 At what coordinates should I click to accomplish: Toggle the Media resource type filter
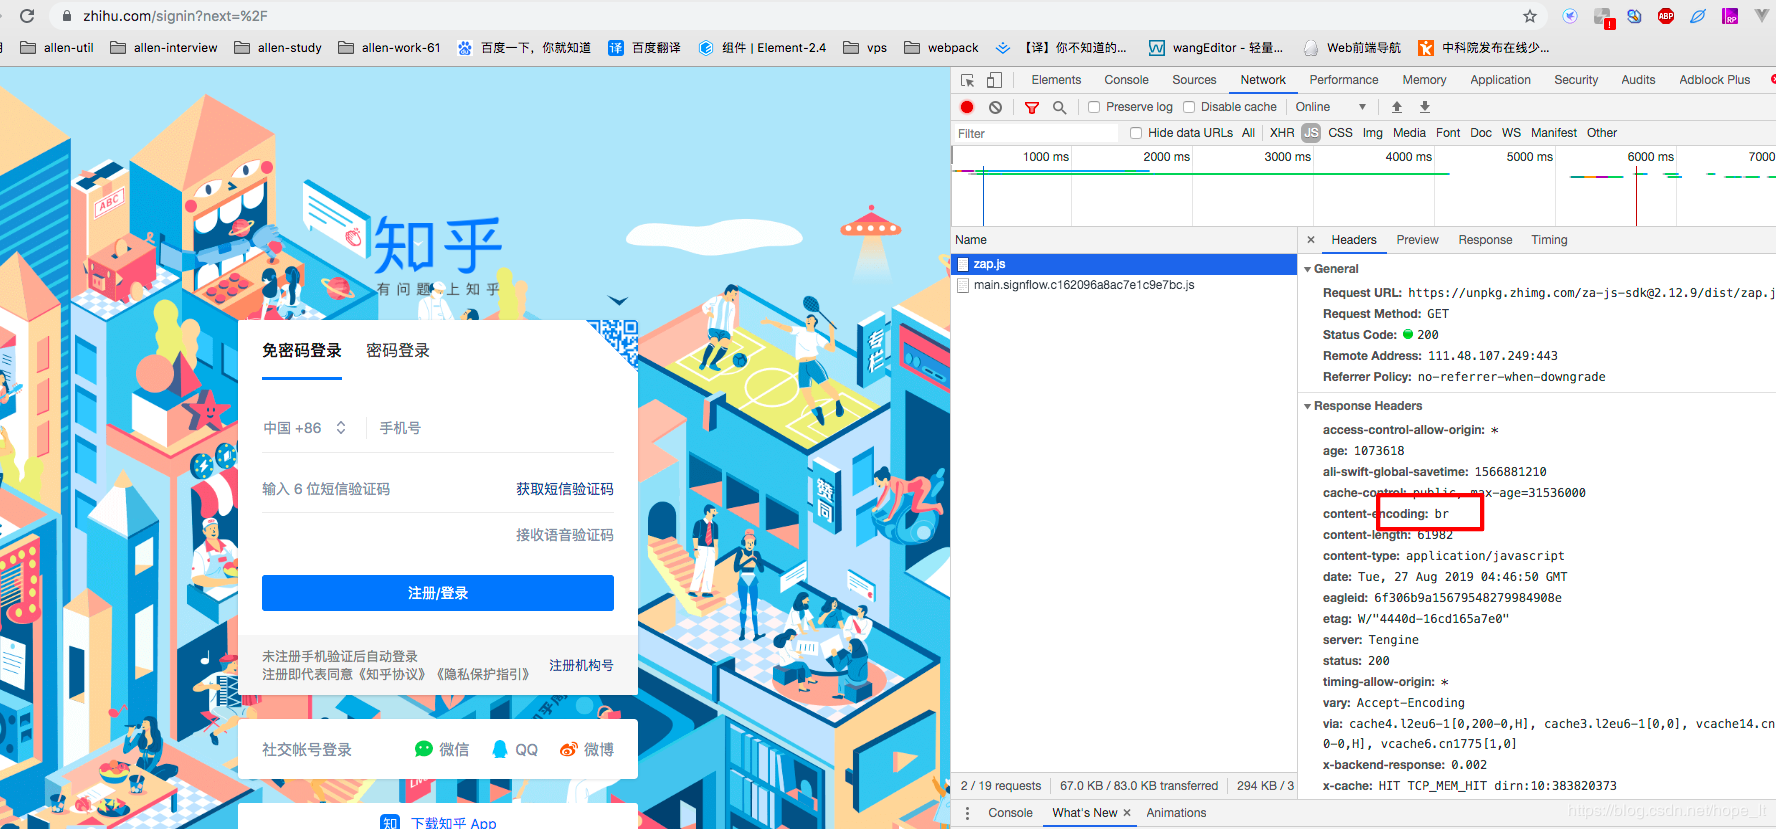pos(1409,133)
